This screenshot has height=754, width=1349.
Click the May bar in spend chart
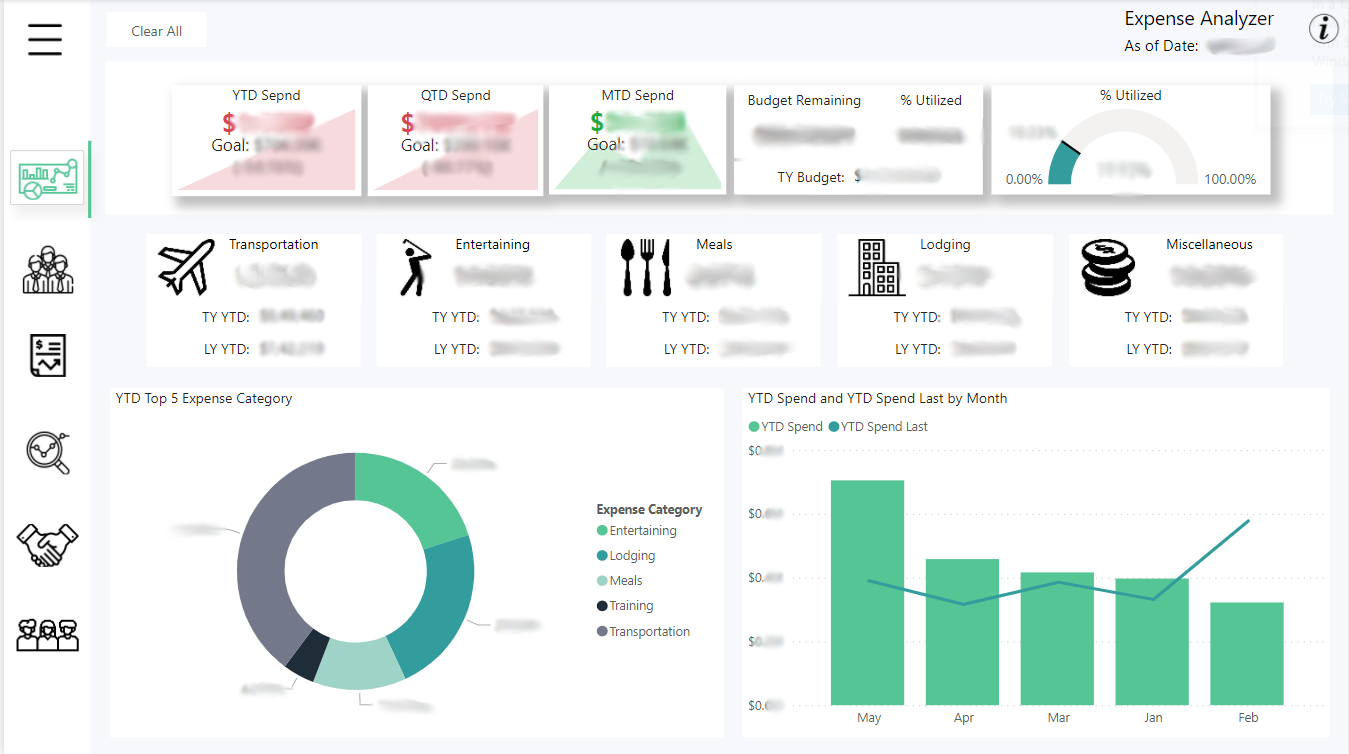[867, 592]
